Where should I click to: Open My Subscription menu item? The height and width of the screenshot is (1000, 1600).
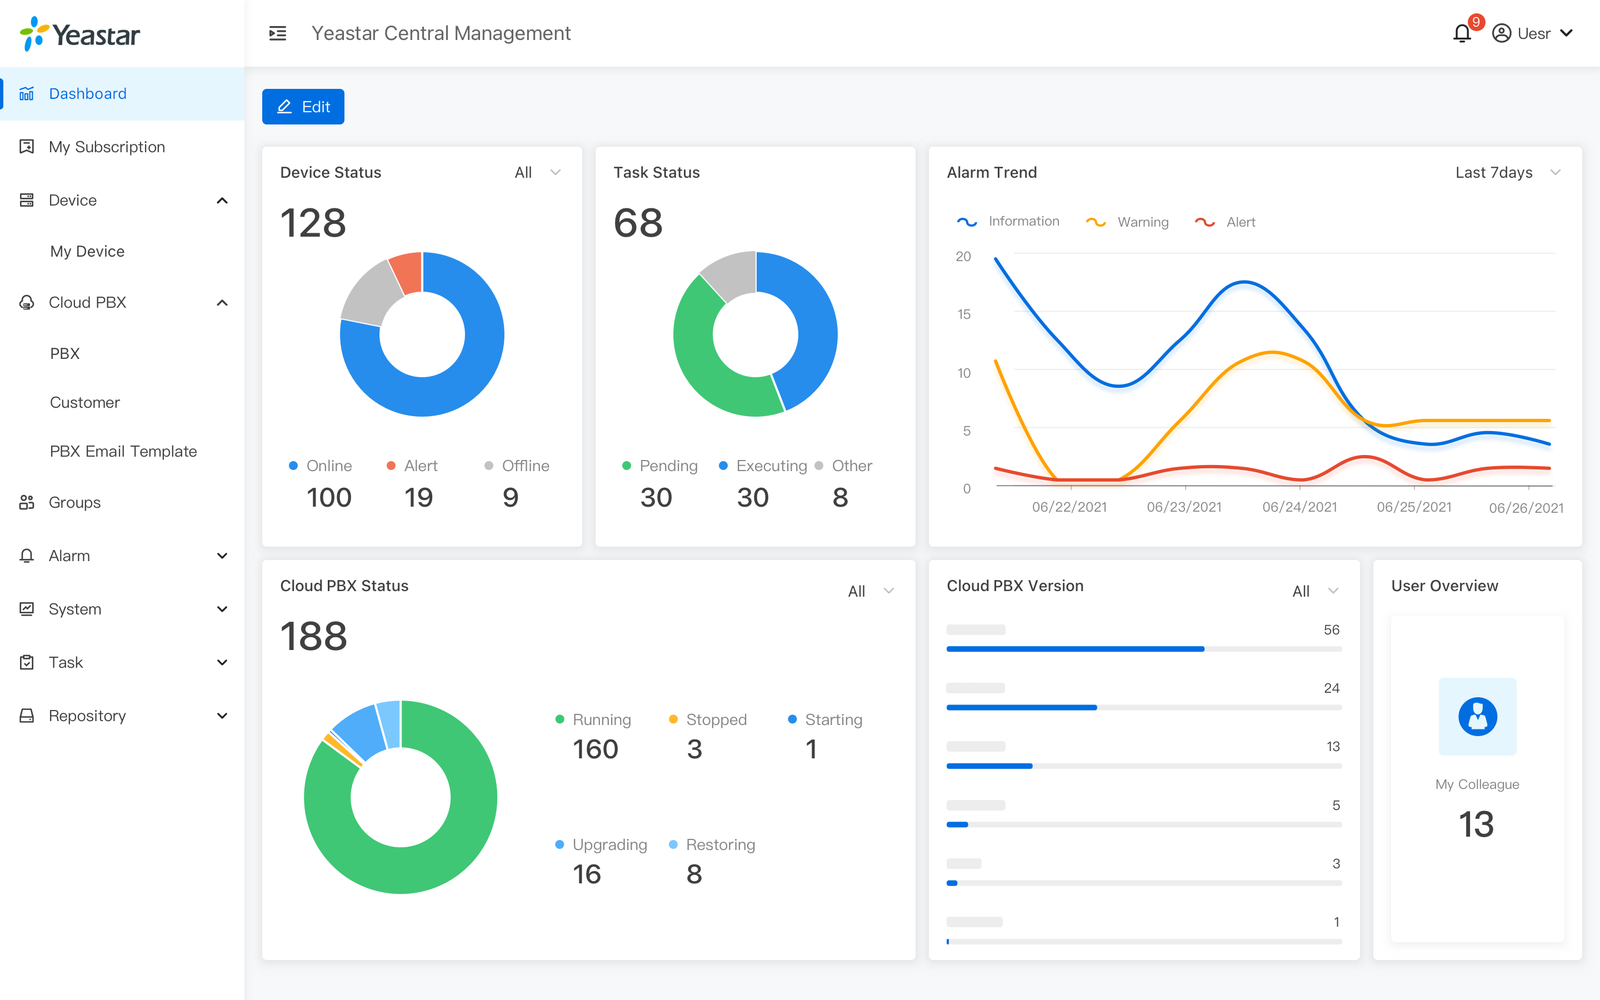click(122, 147)
